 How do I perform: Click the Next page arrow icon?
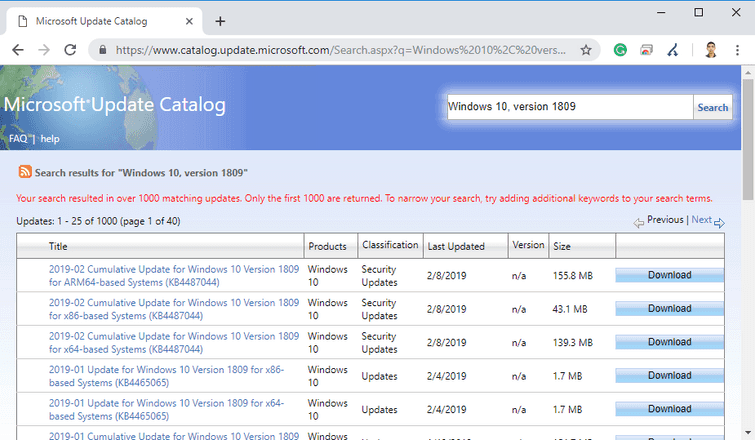(719, 223)
